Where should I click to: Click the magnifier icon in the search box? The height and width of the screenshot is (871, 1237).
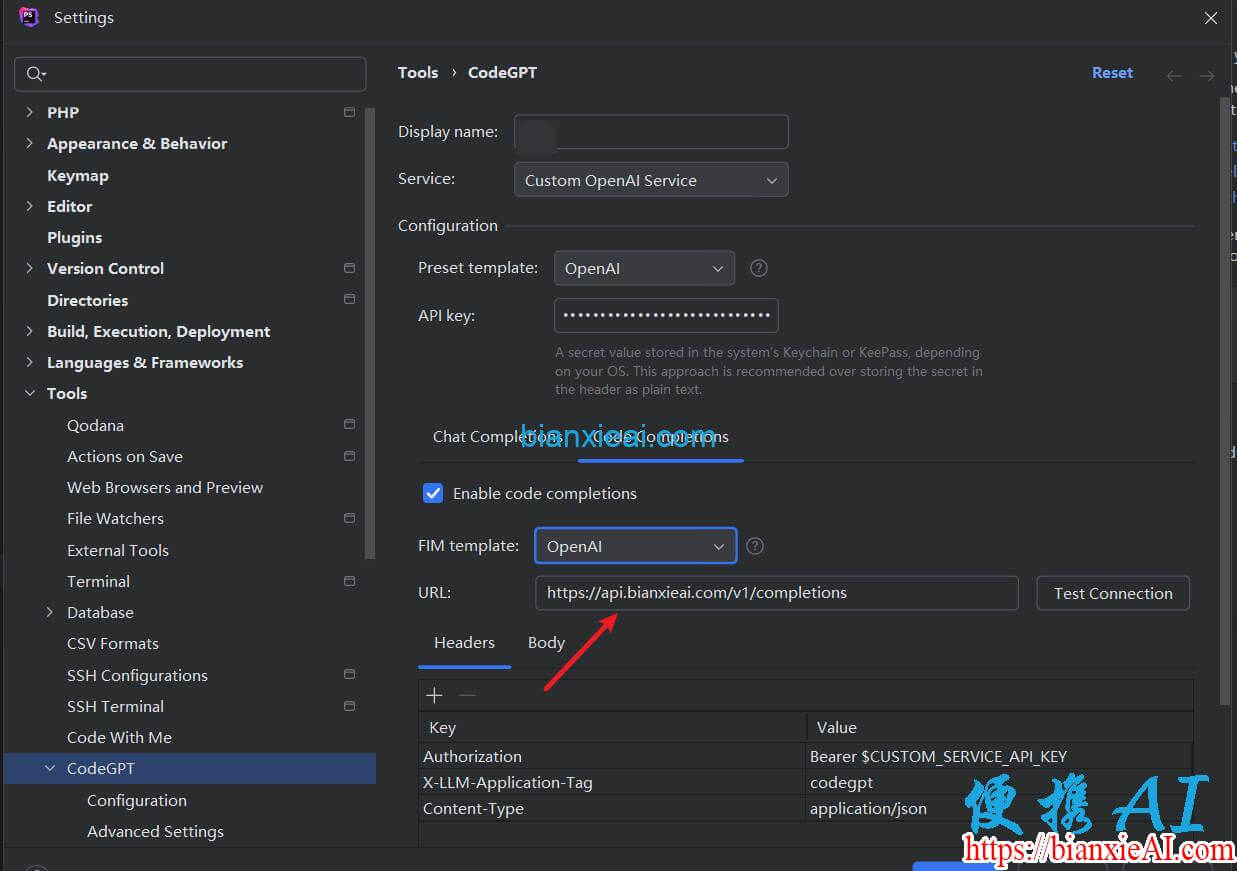33,73
